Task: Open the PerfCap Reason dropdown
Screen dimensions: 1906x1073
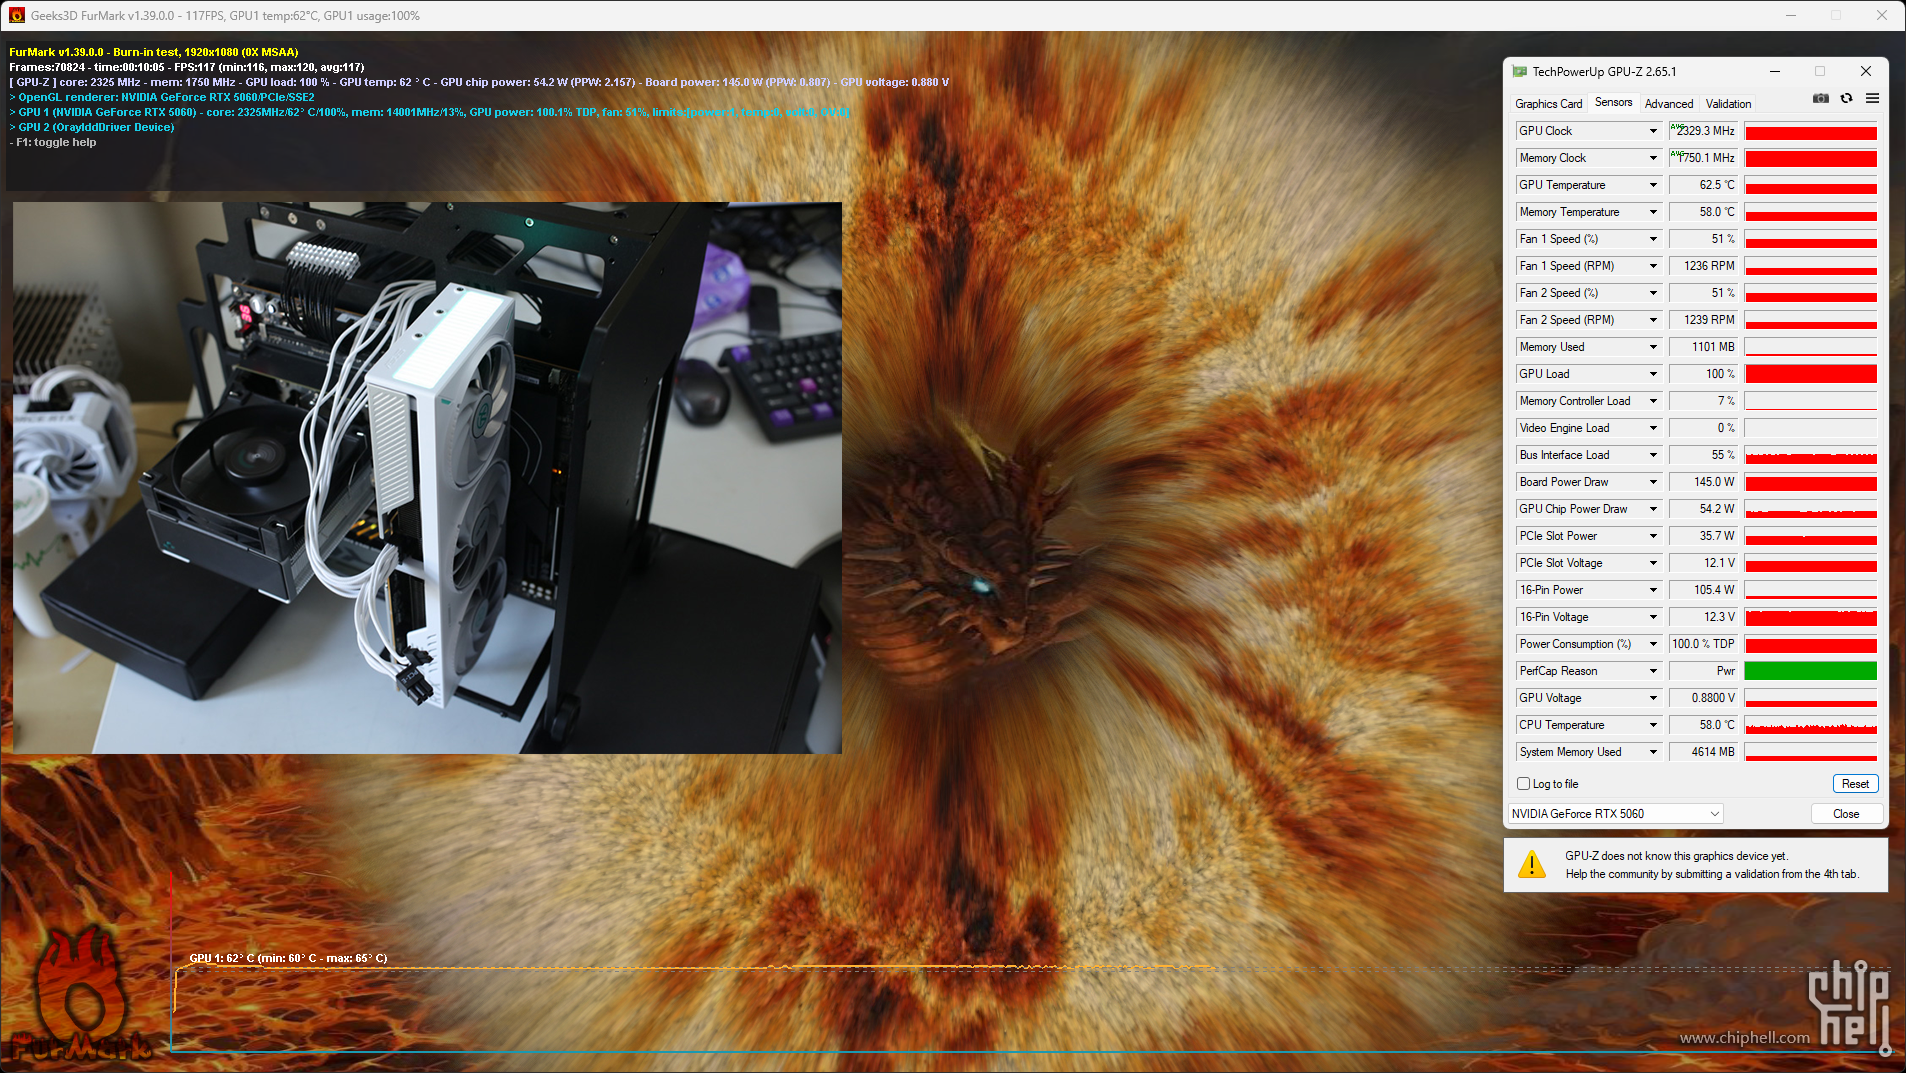Action: tap(1653, 671)
